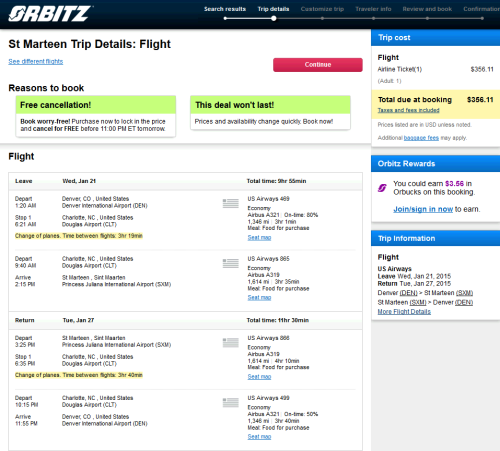Click the Trip cost panel header

(x=435, y=37)
